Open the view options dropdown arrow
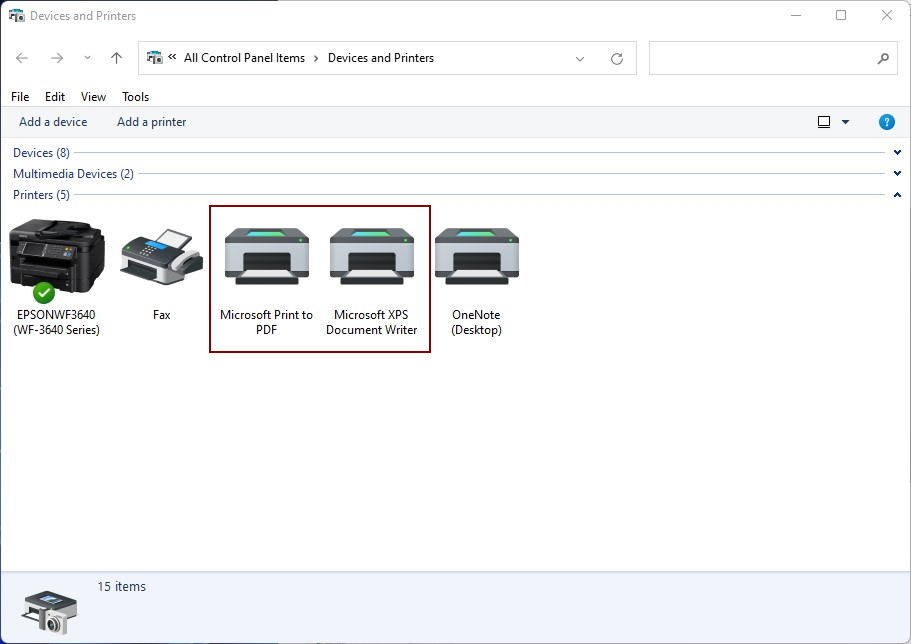 (x=845, y=122)
